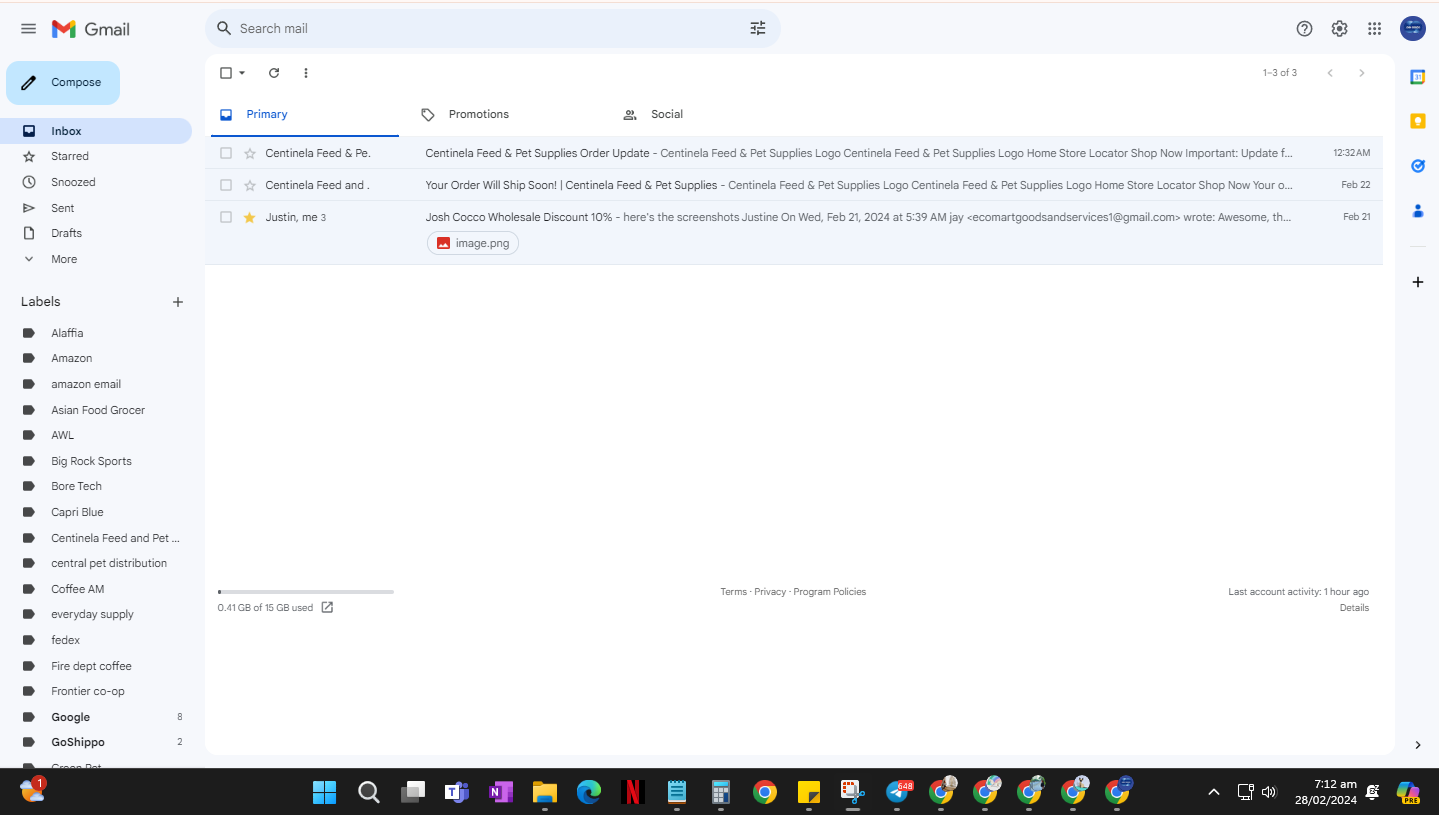Click the taskbar clock showing 7:12 am

[x=1328, y=792]
